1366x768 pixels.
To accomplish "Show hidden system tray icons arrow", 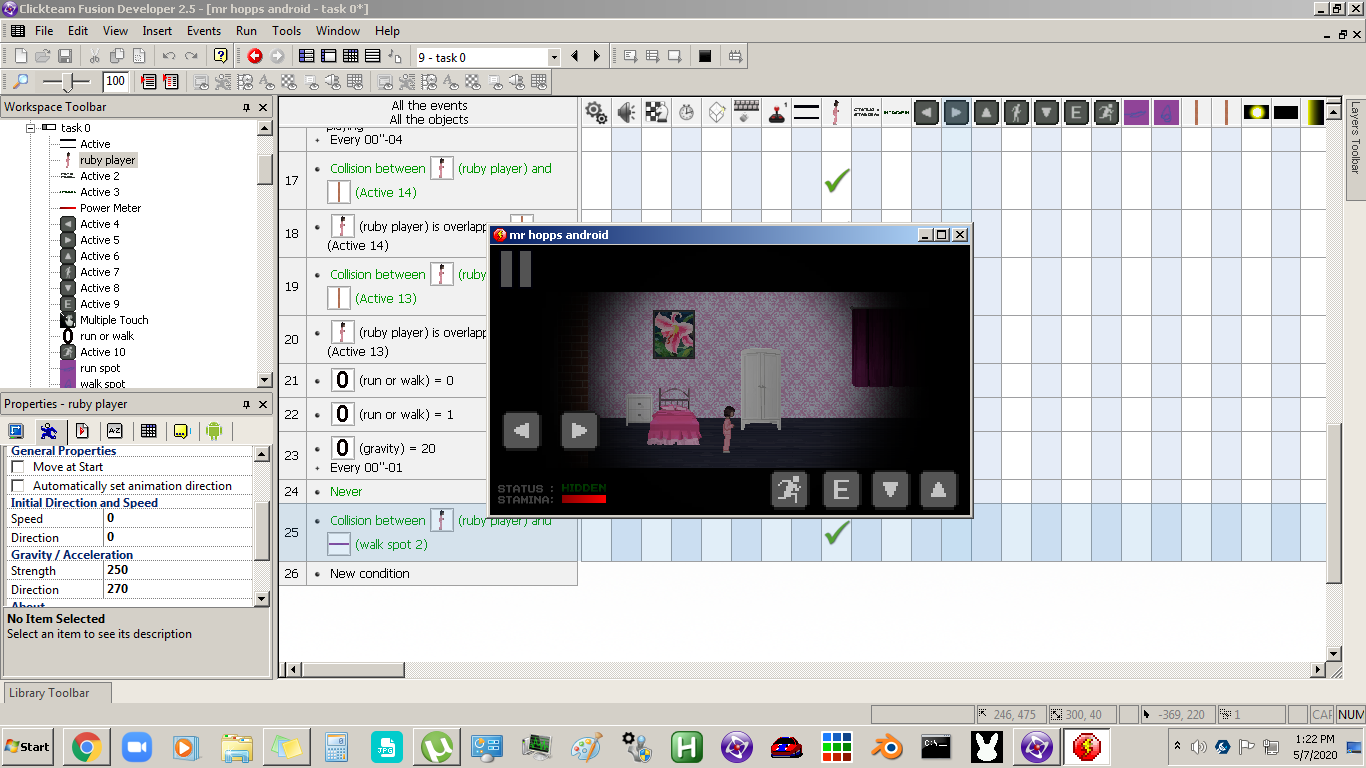I will coord(1178,746).
